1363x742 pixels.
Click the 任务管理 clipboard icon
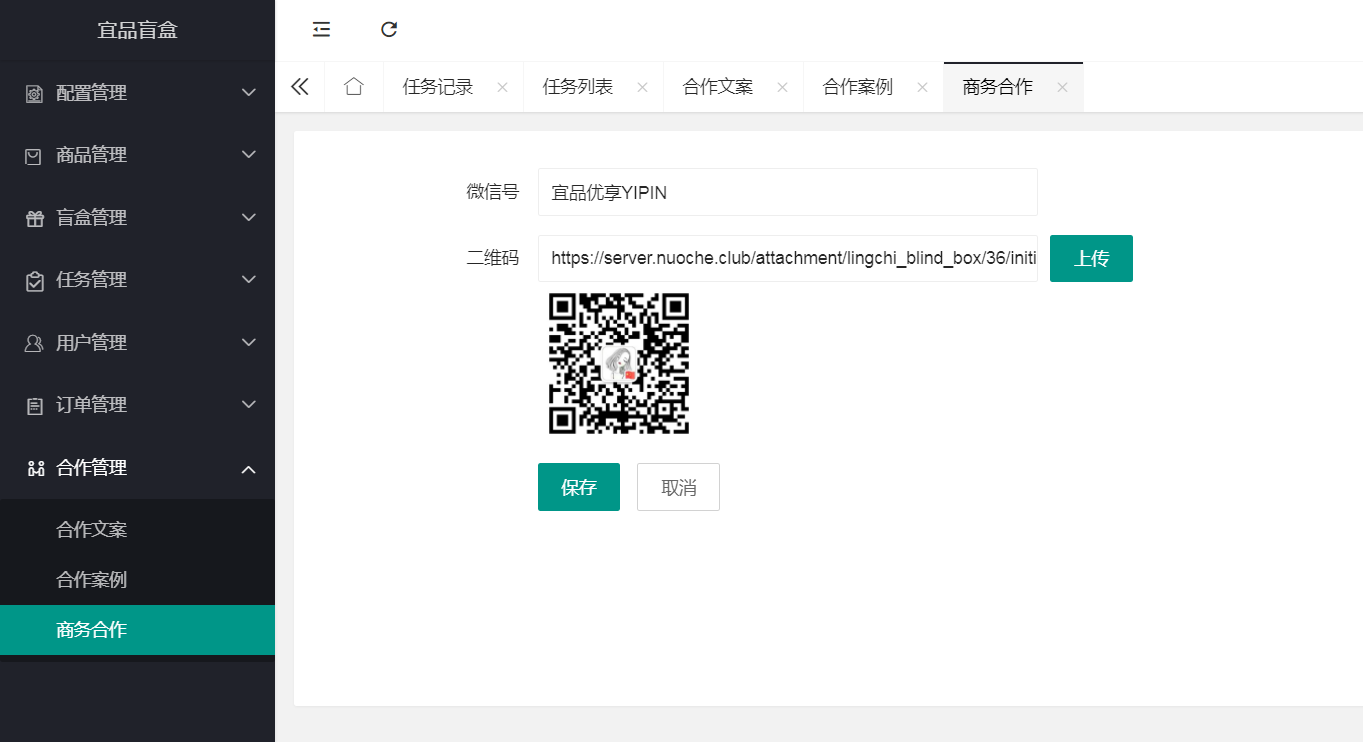click(34, 281)
